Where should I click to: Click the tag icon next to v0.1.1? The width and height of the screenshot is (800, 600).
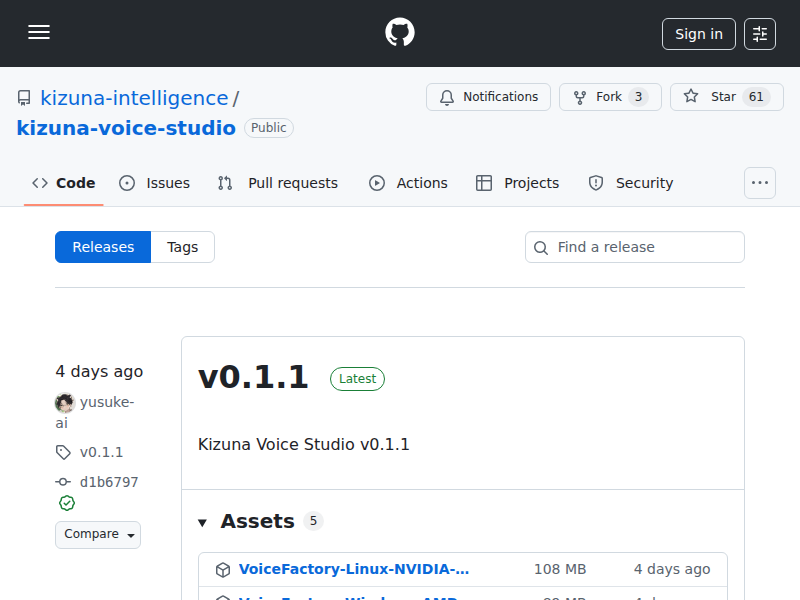tap(64, 452)
